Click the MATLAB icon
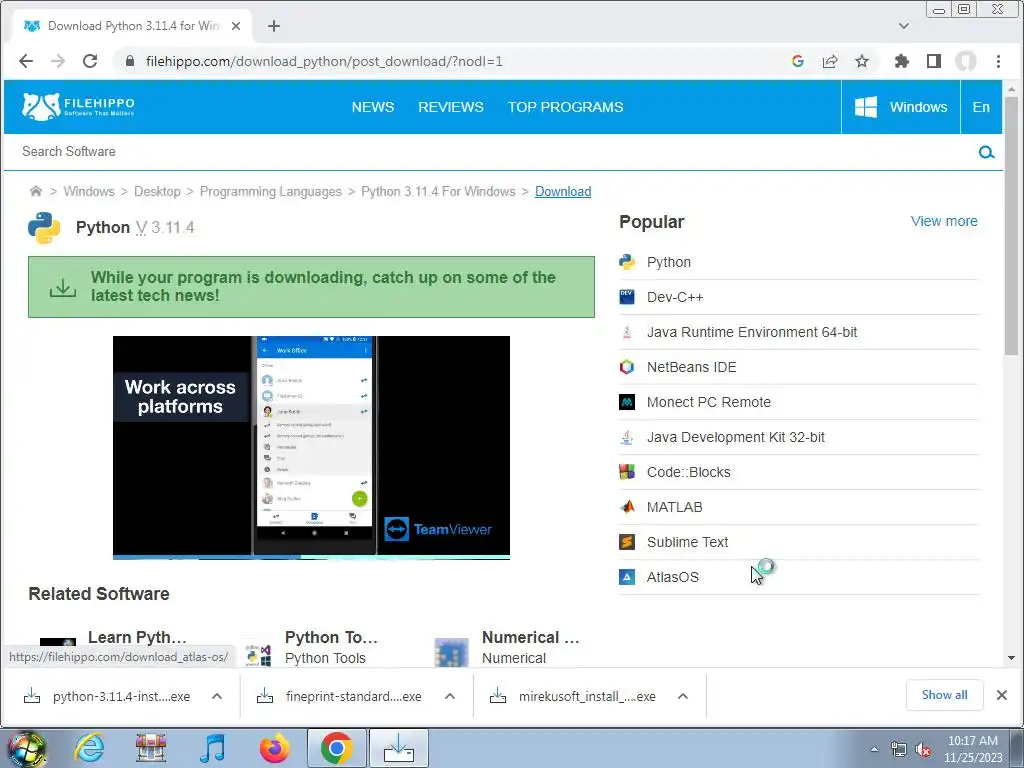The height and width of the screenshot is (768, 1024). pyautogui.click(x=627, y=507)
